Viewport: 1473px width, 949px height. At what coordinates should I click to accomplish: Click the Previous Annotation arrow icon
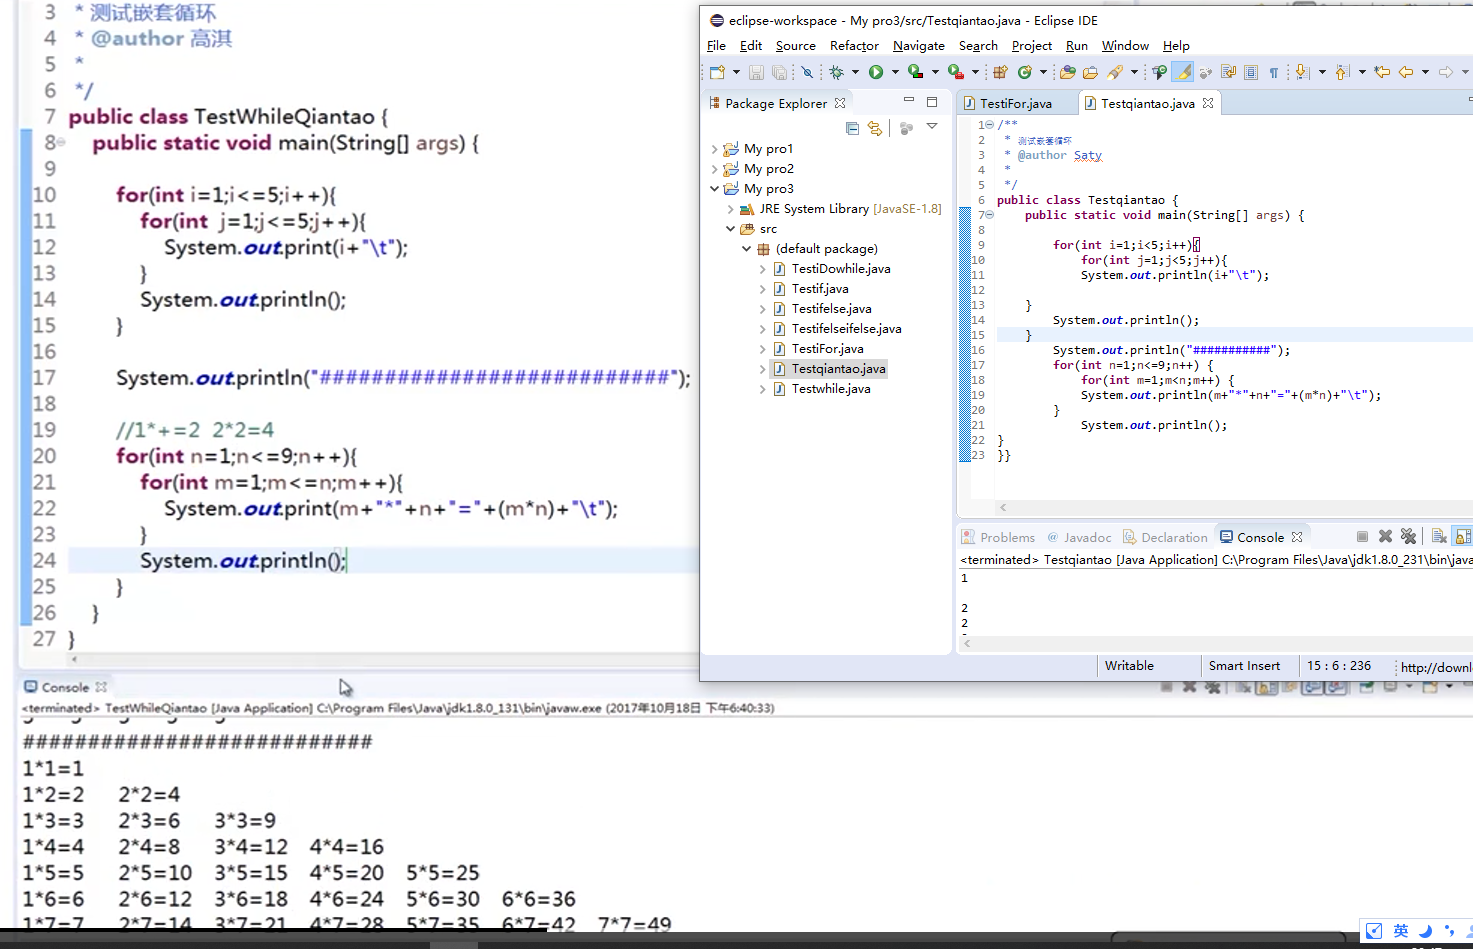(1343, 72)
